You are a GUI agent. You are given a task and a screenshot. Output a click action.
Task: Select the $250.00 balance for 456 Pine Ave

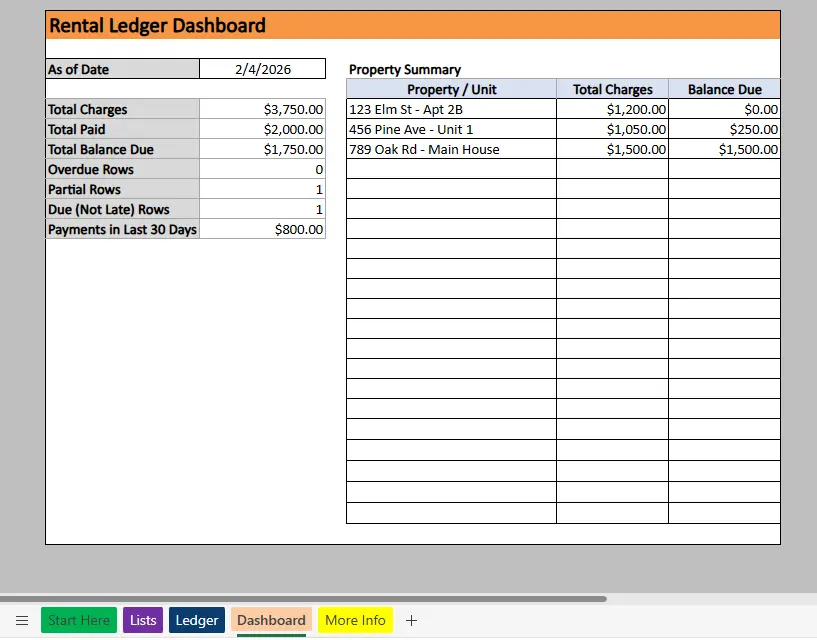point(724,129)
